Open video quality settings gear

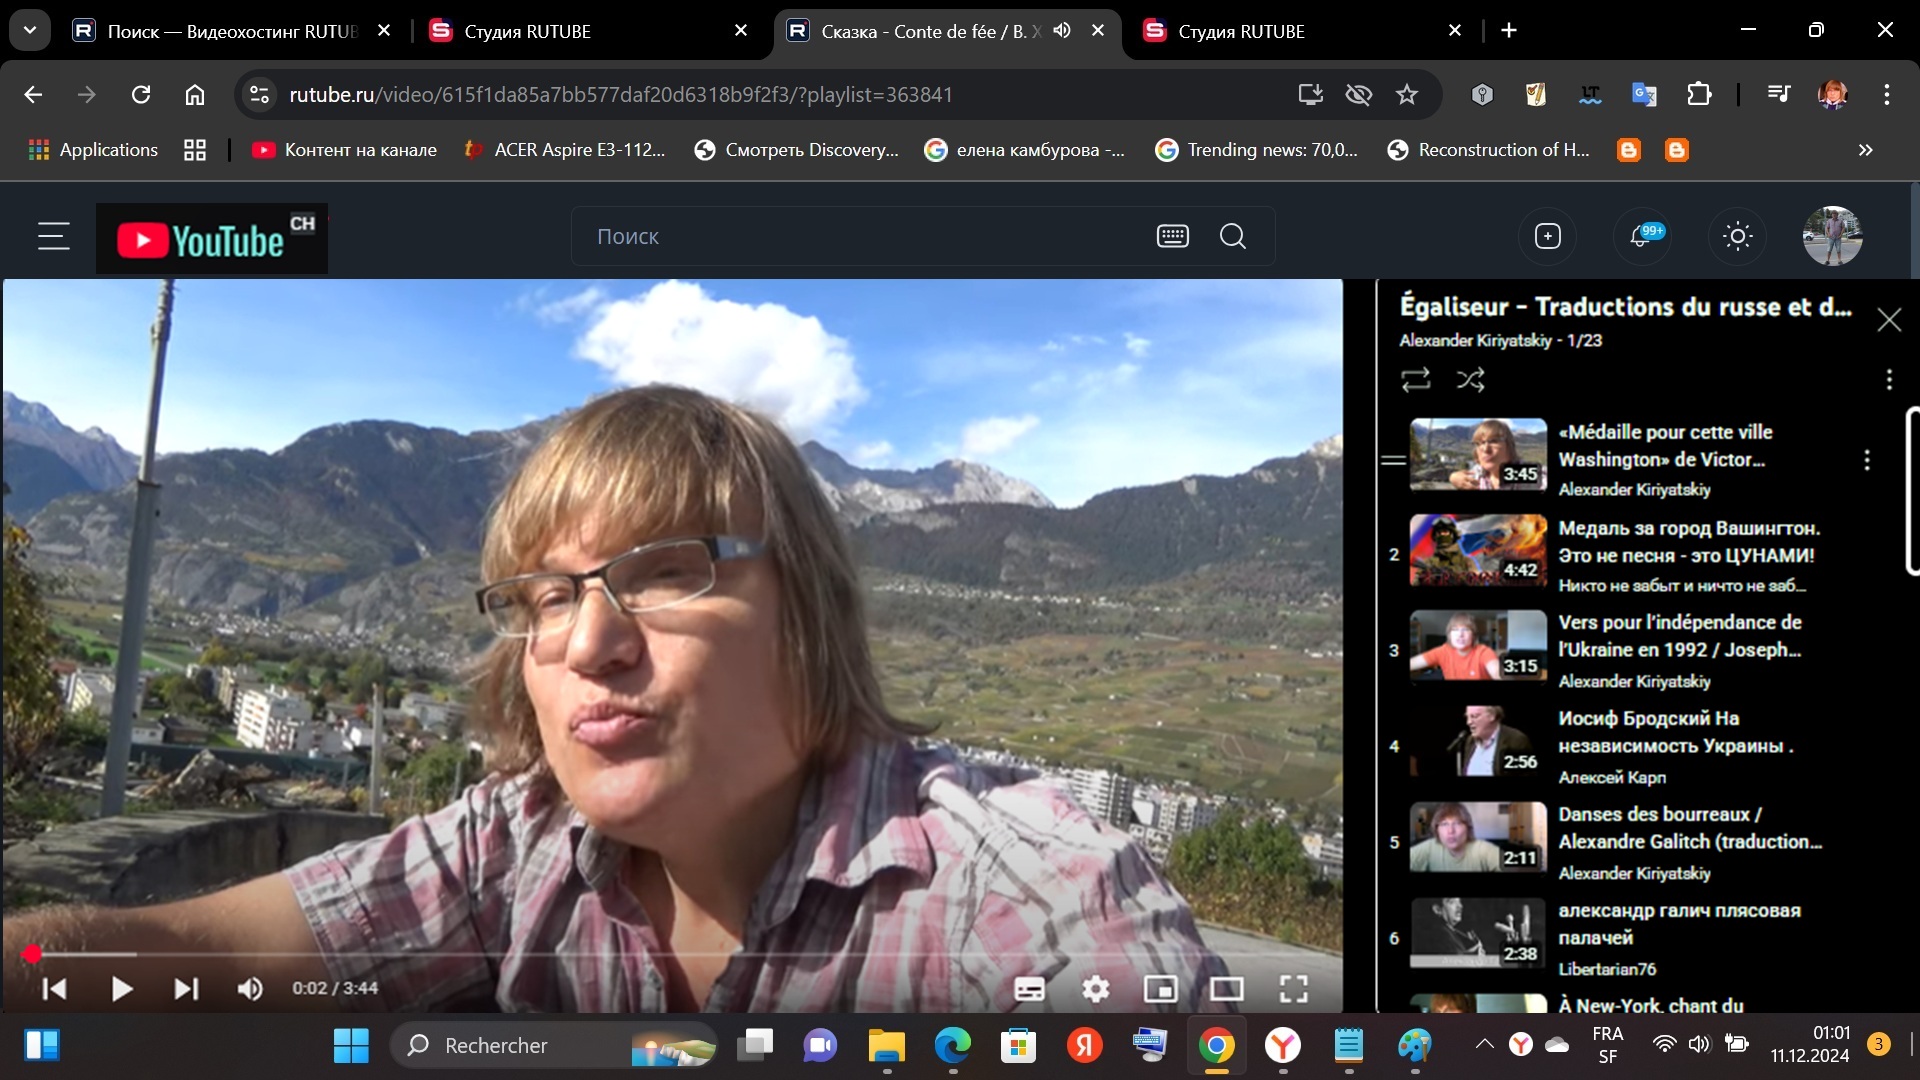click(x=1095, y=989)
